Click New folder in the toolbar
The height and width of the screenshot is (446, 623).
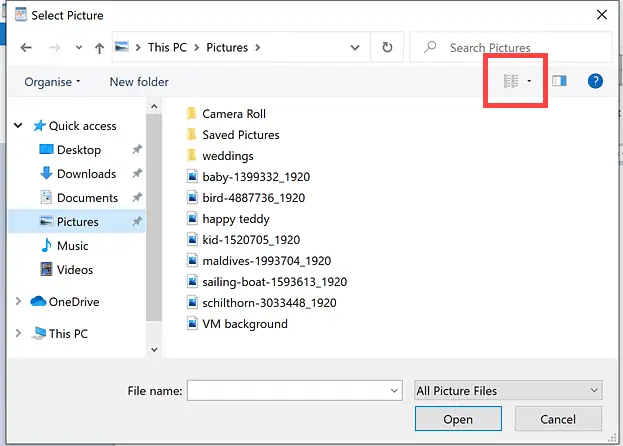pos(139,82)
